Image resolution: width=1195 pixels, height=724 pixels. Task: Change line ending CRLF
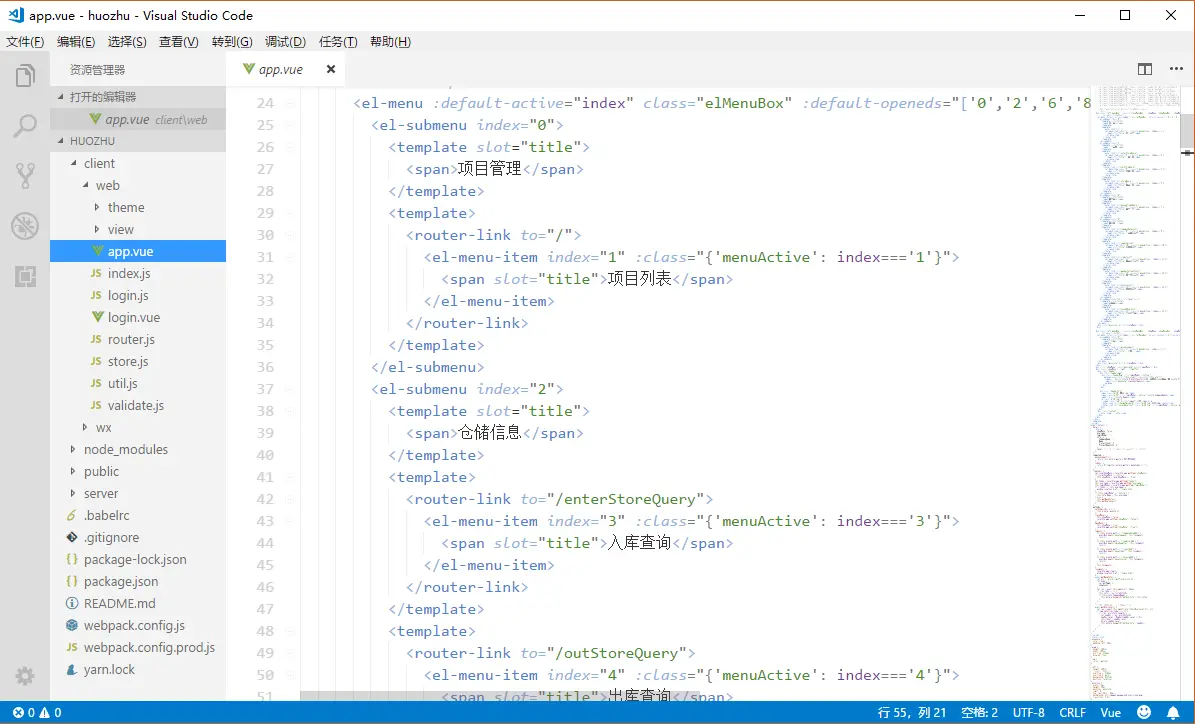click(x=1072, y=713)
